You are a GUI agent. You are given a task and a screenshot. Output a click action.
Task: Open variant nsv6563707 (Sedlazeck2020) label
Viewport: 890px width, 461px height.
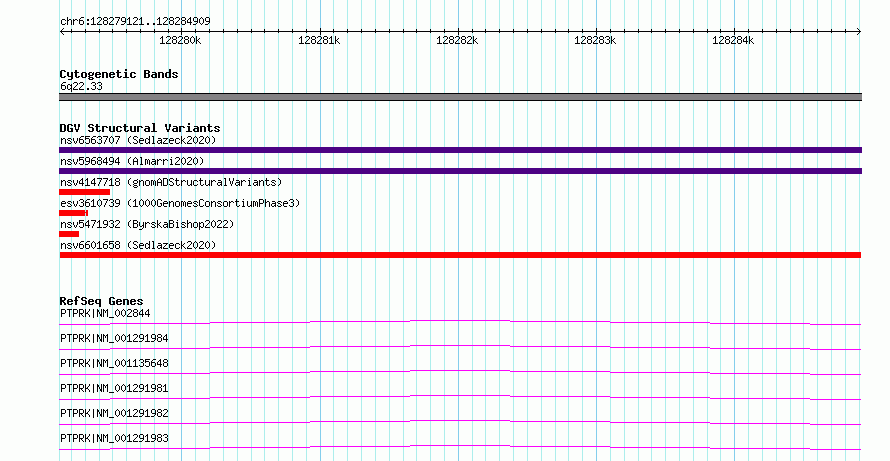pos(138,140)
